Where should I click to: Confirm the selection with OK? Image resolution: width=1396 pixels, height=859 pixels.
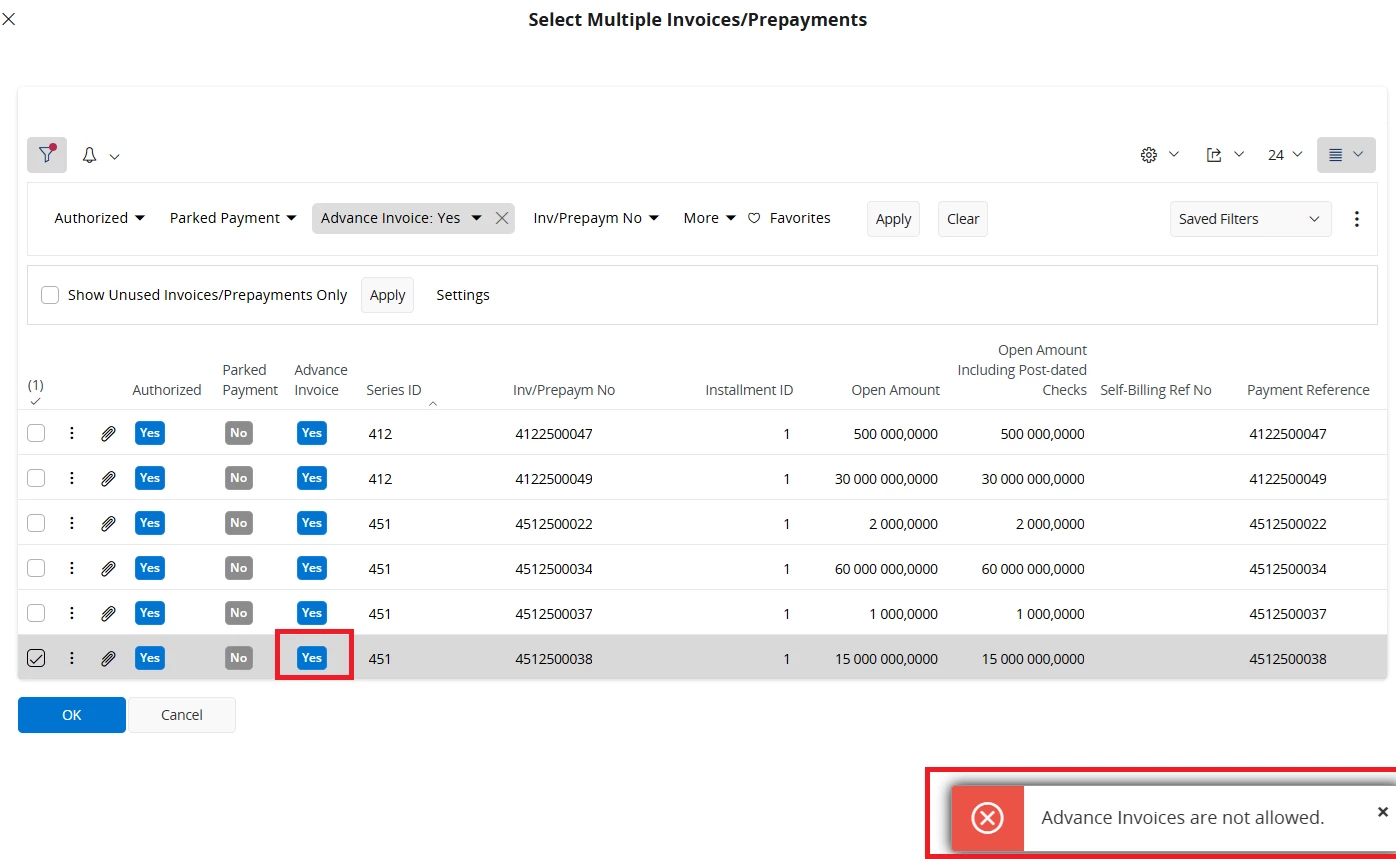point(72,715)
